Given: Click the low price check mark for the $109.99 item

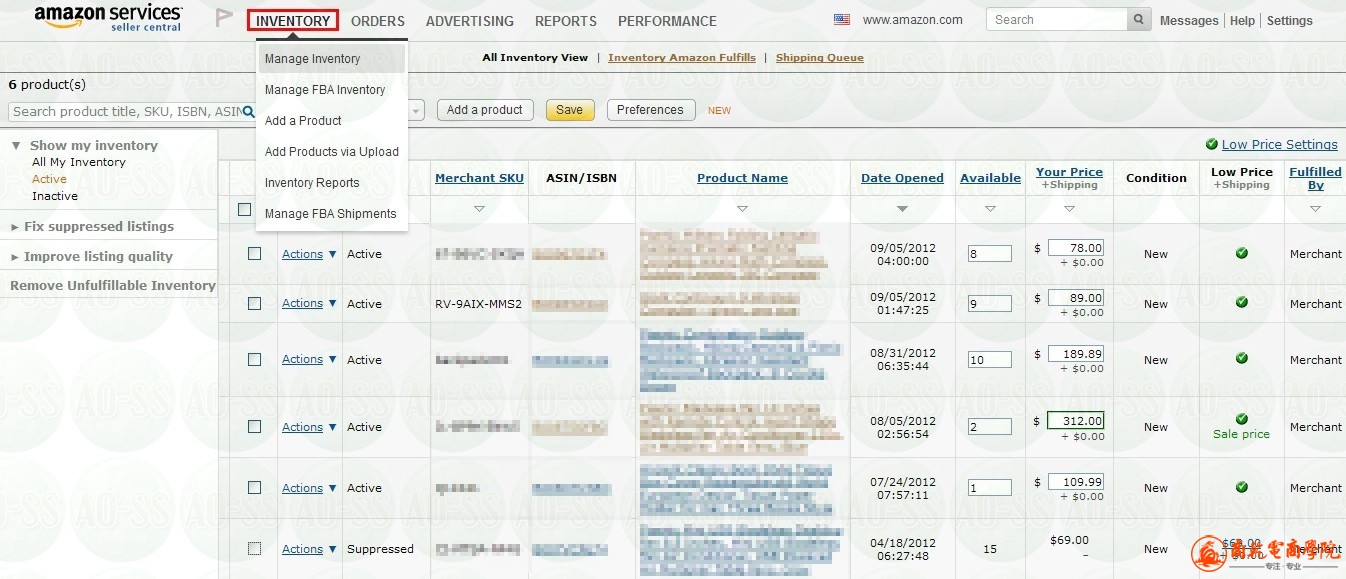Looking at the screenshot, I should point(1242,487).
